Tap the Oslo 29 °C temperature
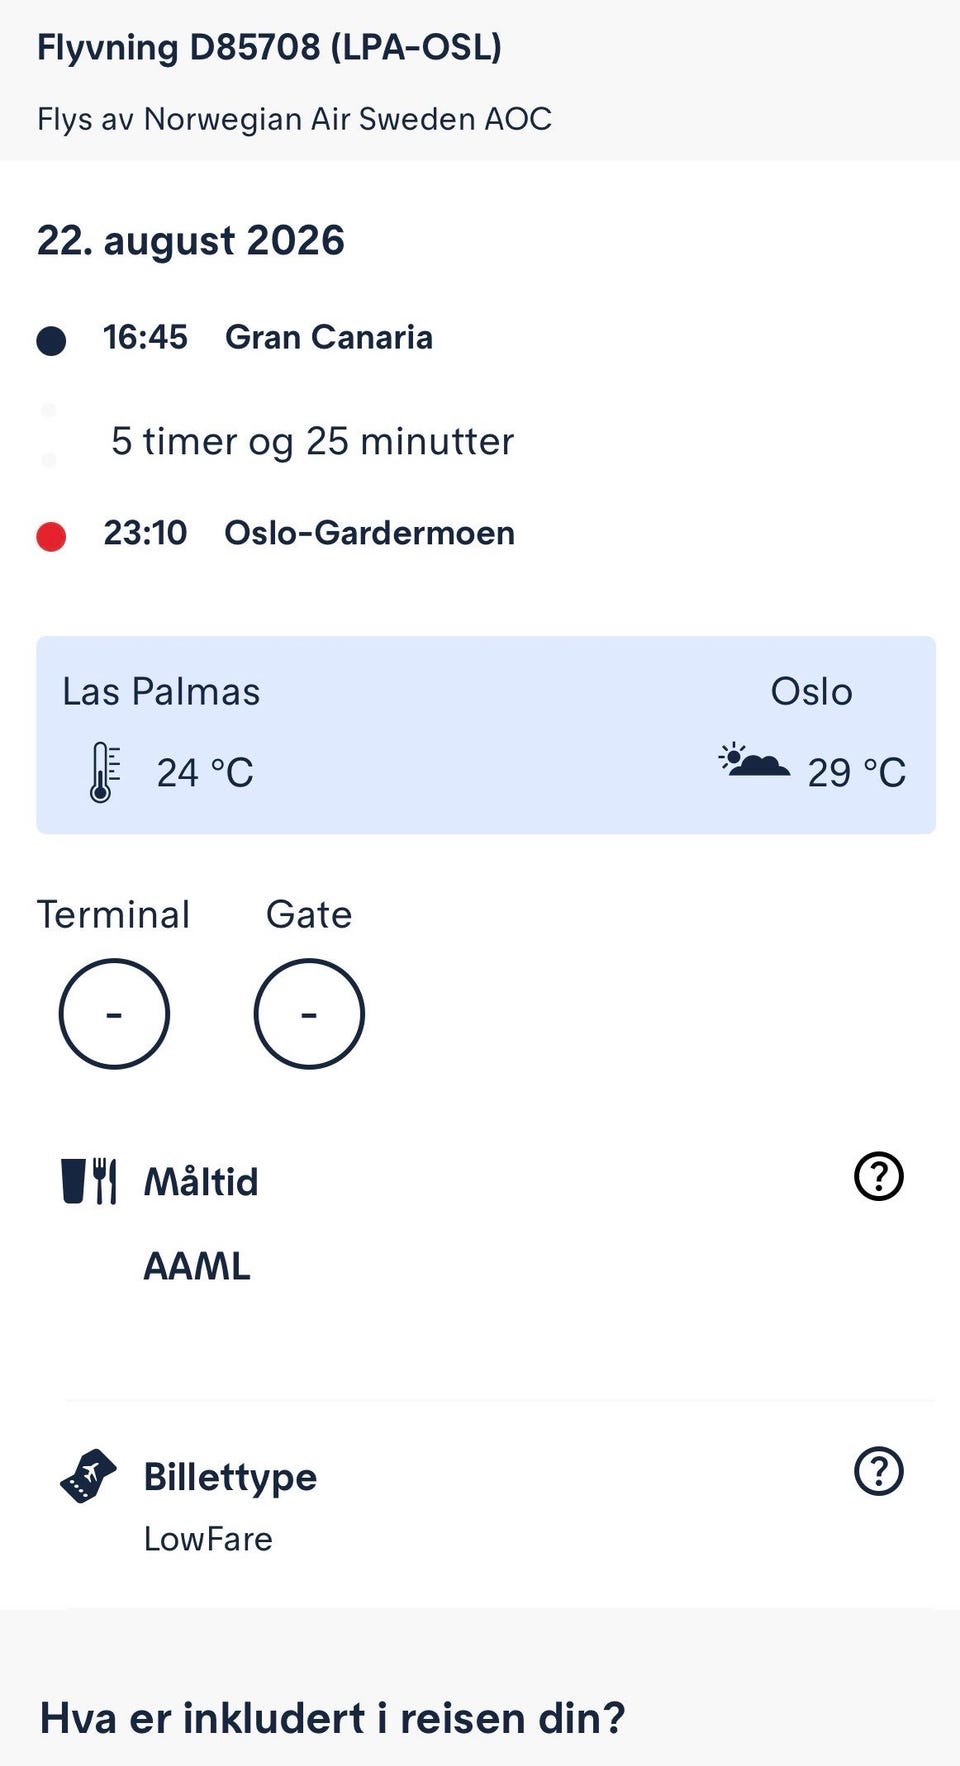 [856, 772]
